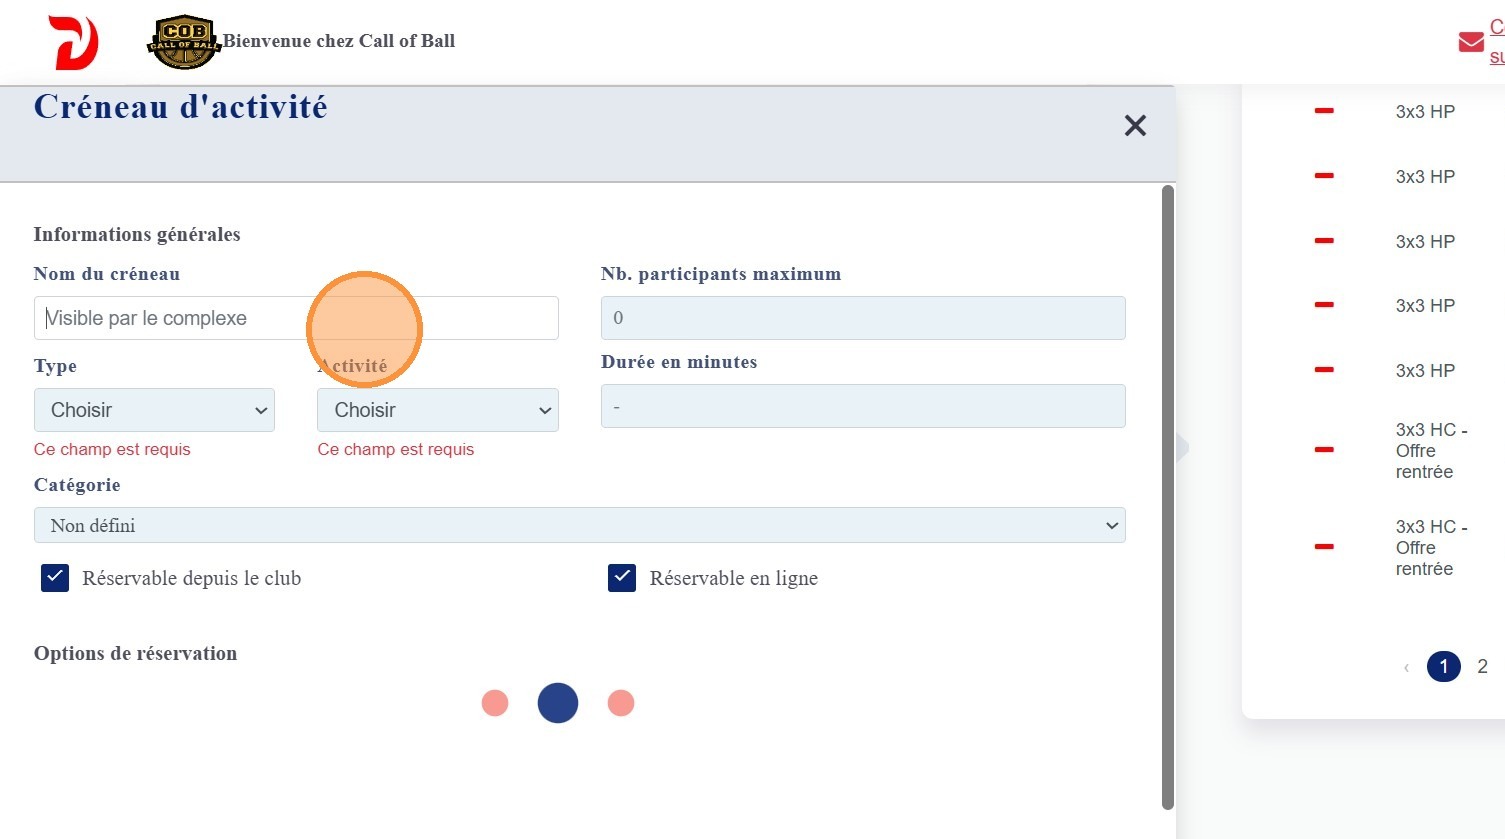Open the Type dropdown
The image size is (1505, 839).
[x=154, y=410]
